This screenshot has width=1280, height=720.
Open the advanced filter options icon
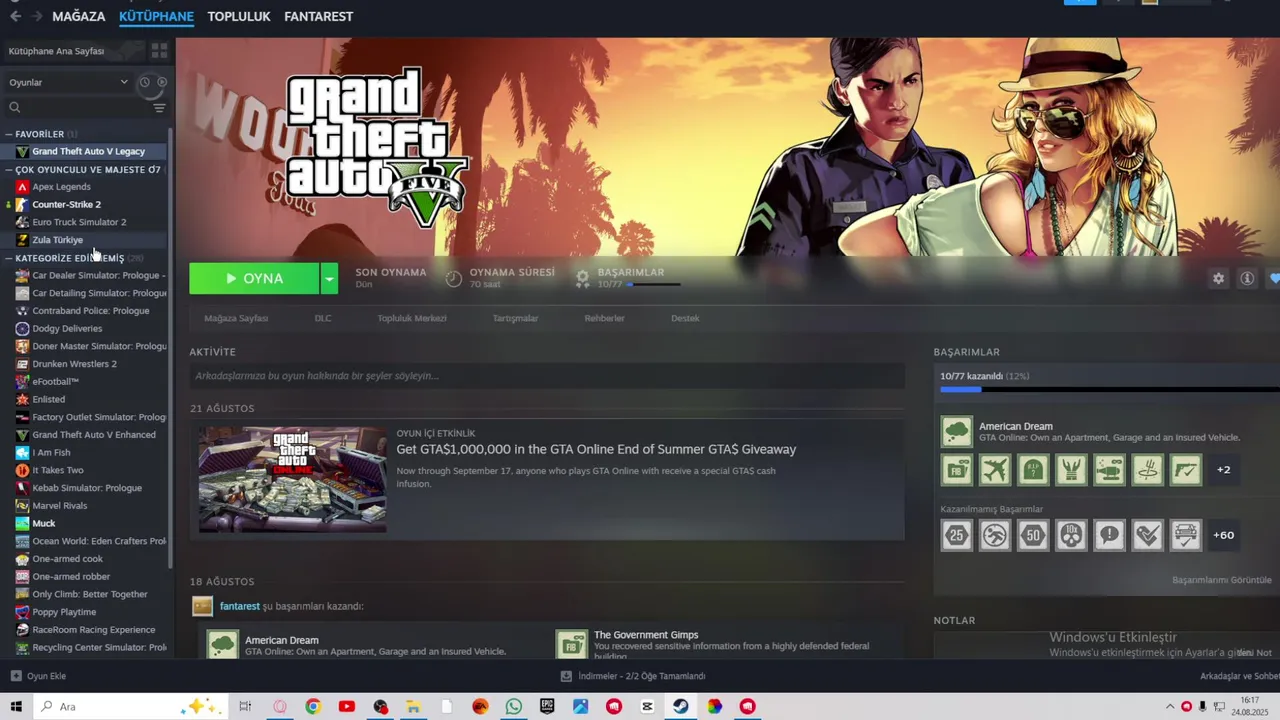pyautogui.click(x=159, y=107)
